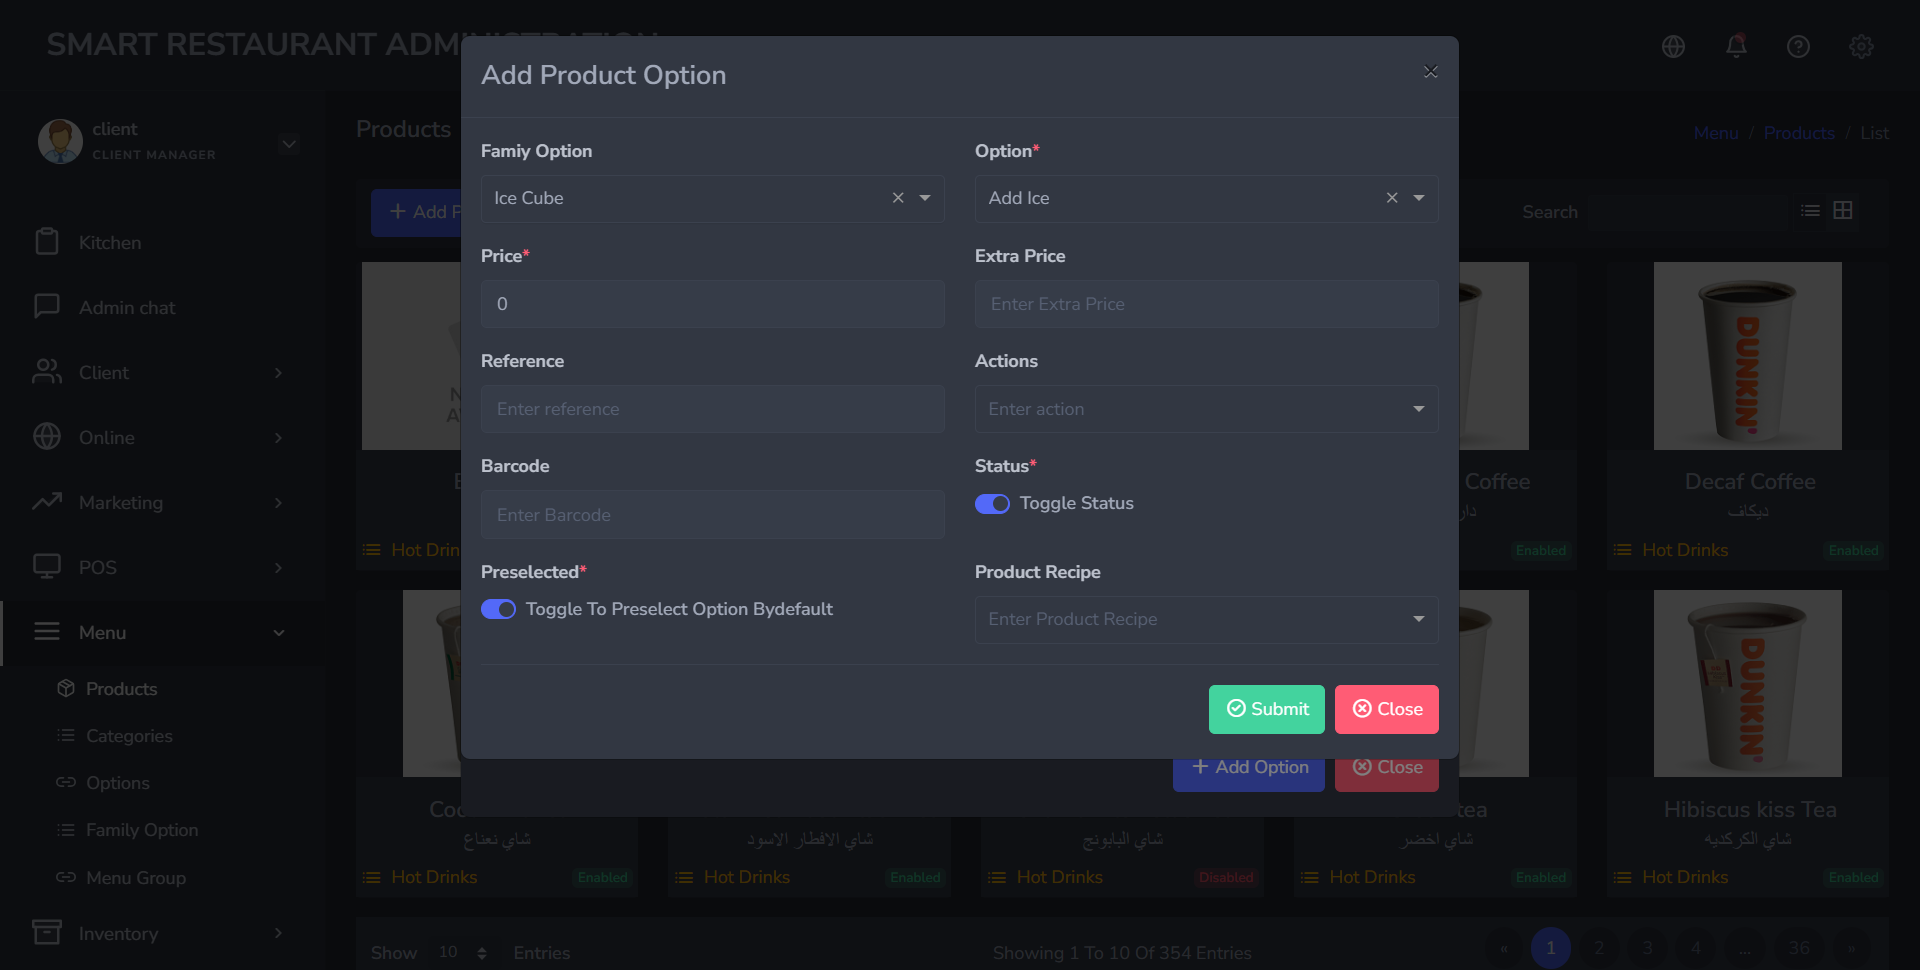Open the language globe icon in header
Image resolution: width=1920 pixels, height=970 pixels.
[1673, 46]
